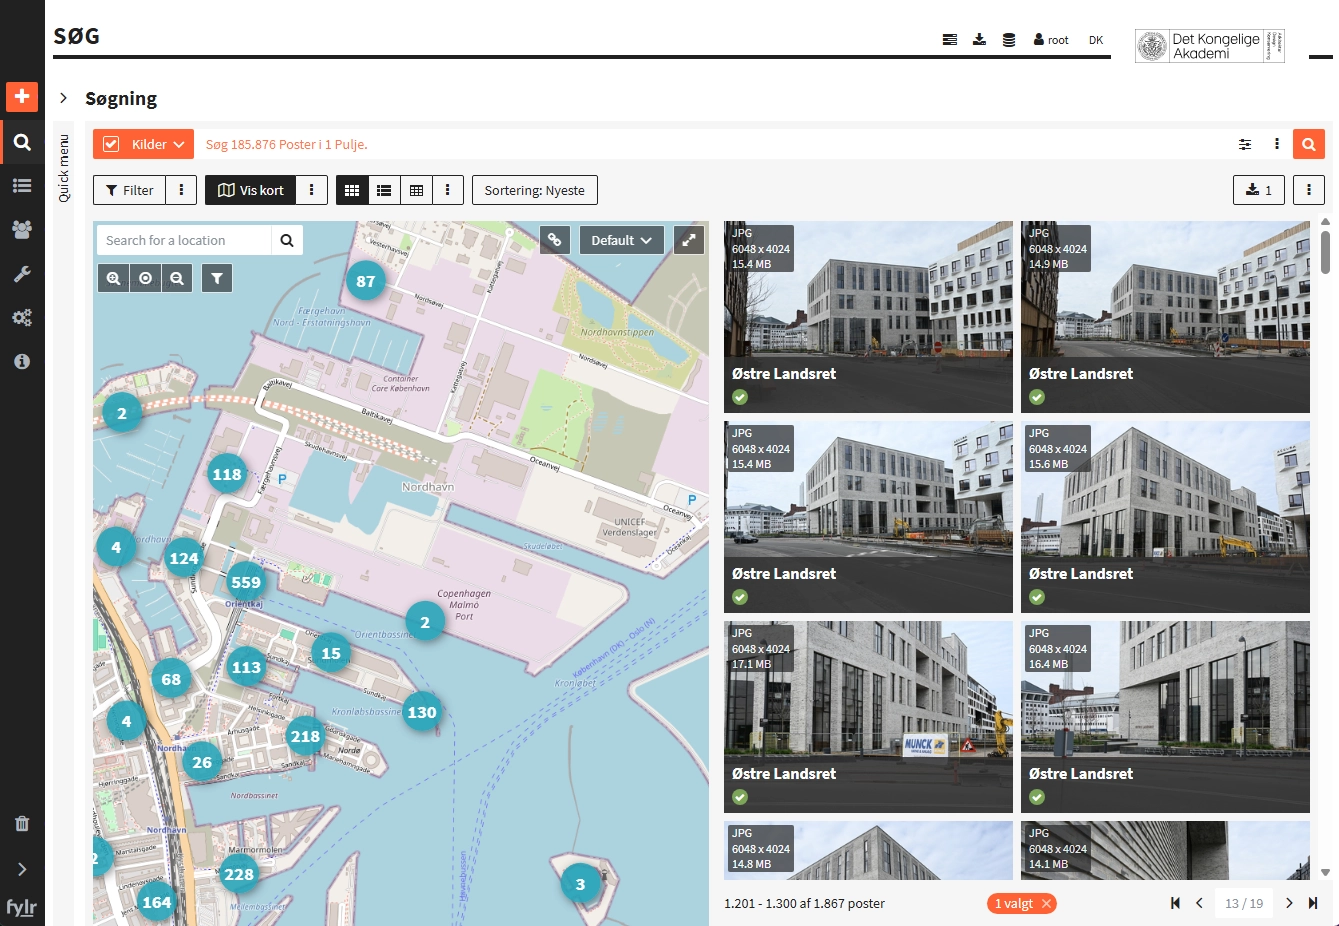Open the three-dot menu next to Vis kort
Screen dimensions: 1339x926
pos(312,190)
